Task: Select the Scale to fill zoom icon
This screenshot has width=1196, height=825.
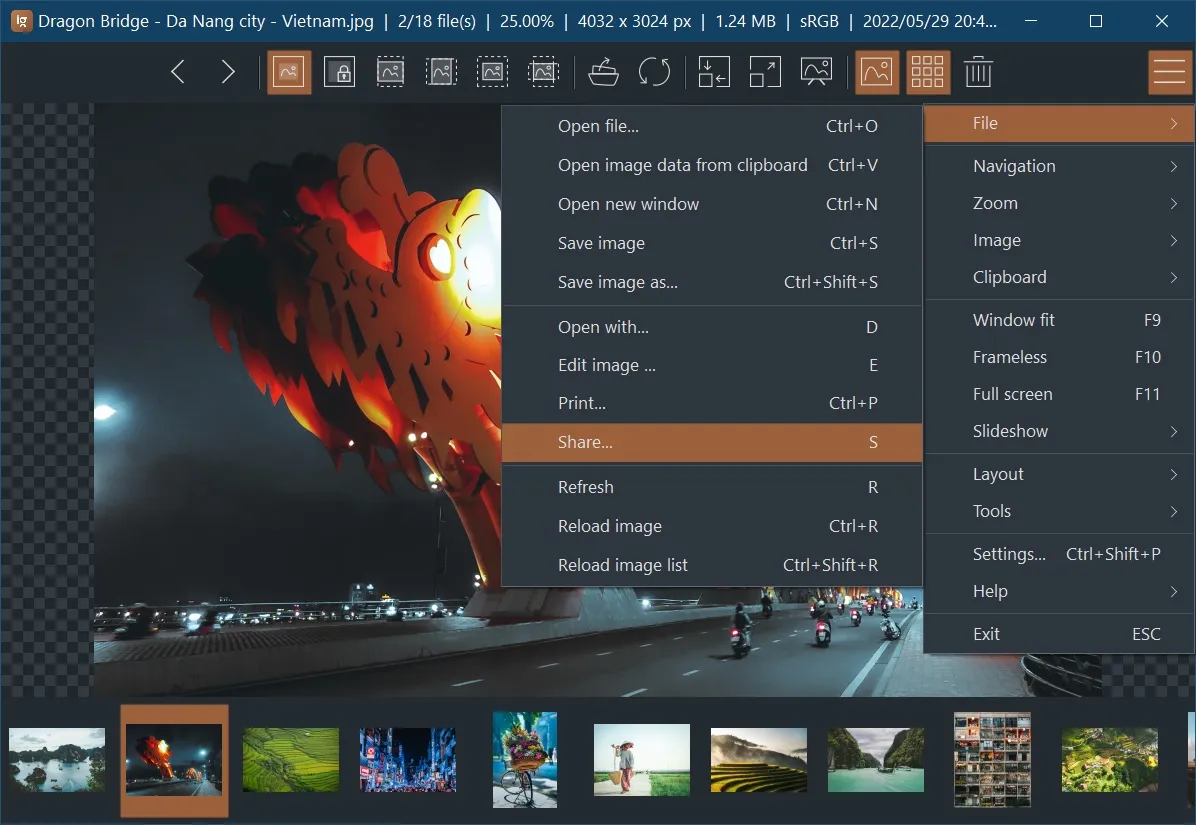Action: pos(544,72)
